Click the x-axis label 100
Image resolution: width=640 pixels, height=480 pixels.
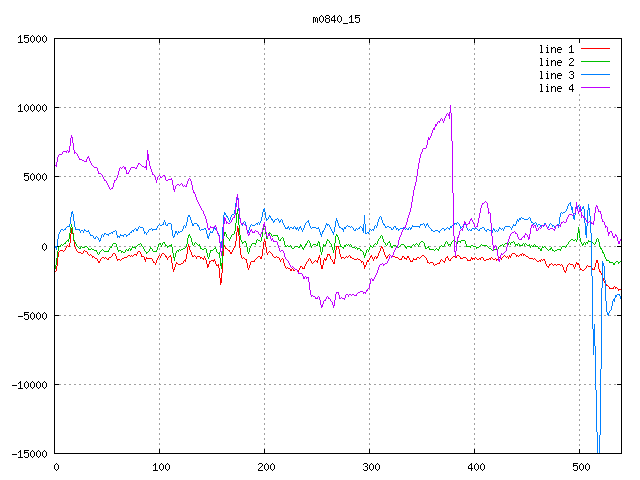[161, 467]
